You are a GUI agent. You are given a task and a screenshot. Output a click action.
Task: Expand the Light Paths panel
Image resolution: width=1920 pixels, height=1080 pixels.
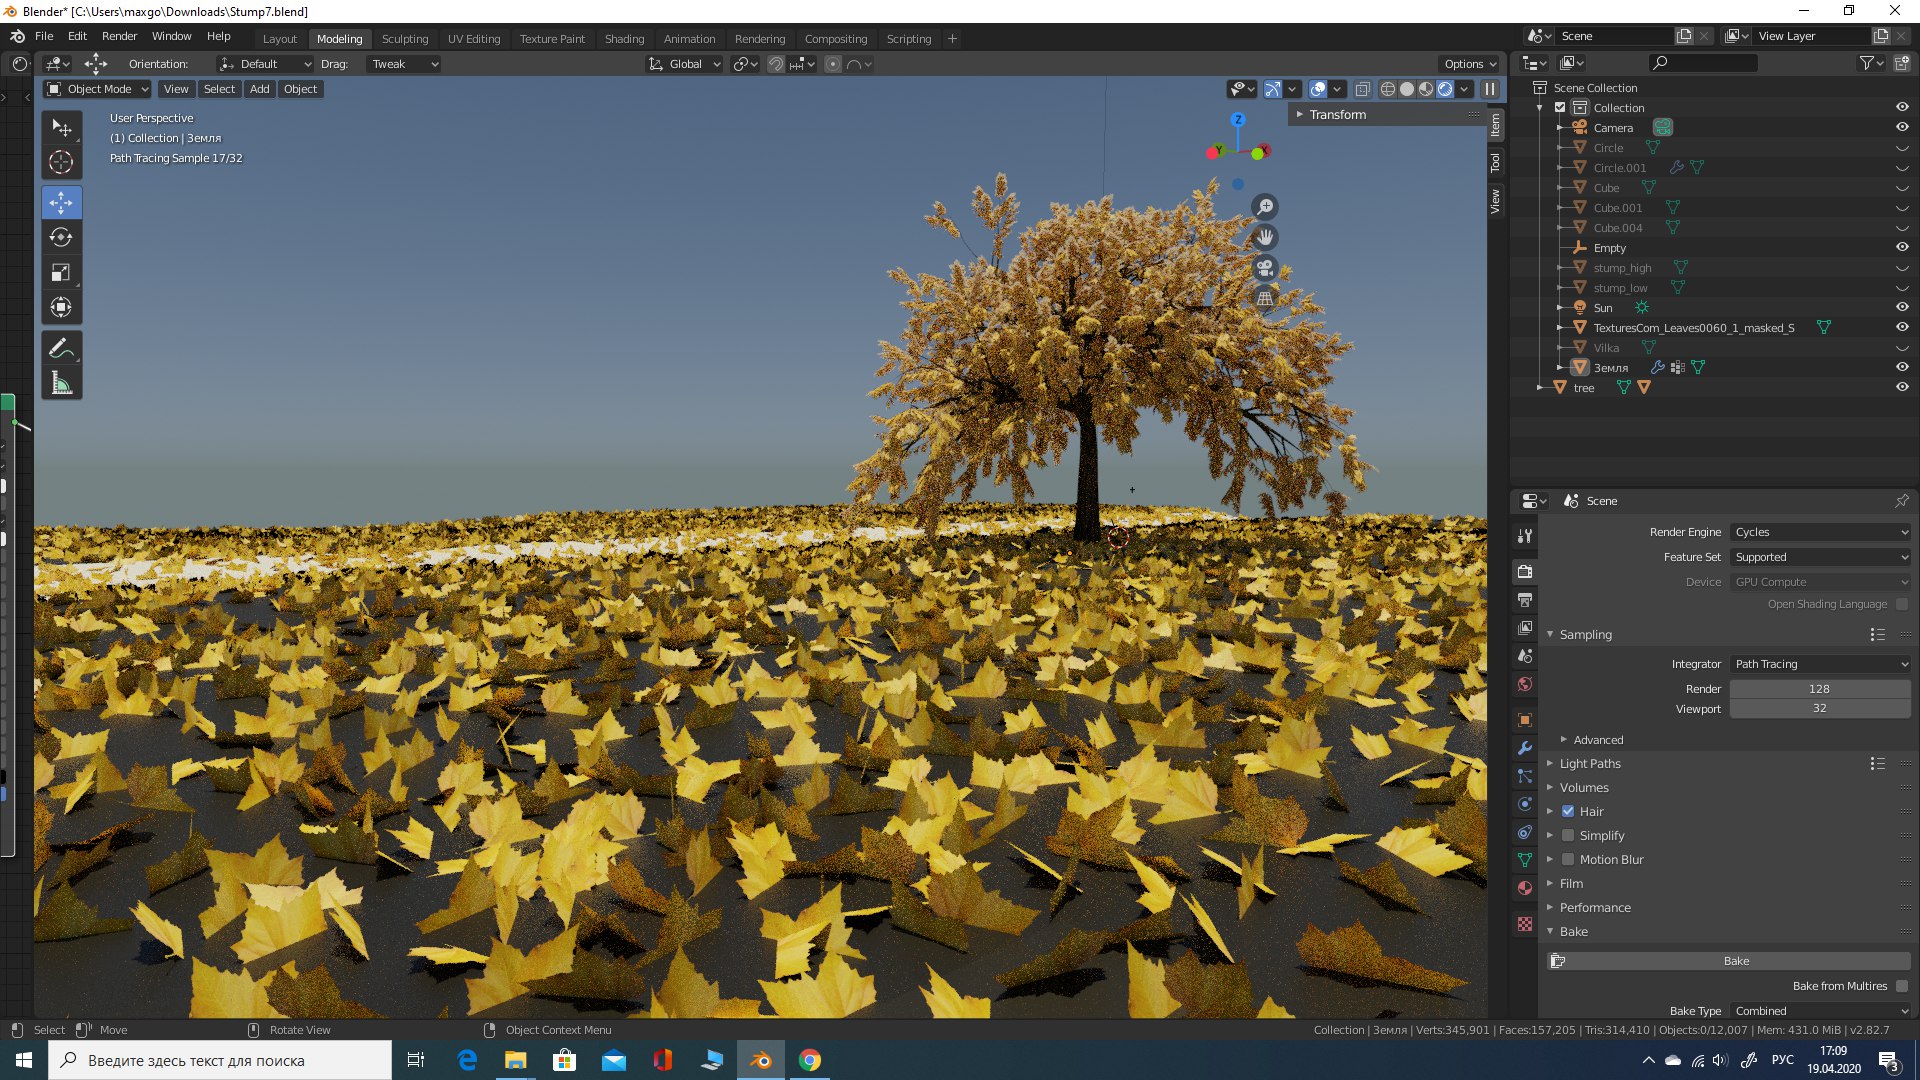click(x=1590, y=763)
